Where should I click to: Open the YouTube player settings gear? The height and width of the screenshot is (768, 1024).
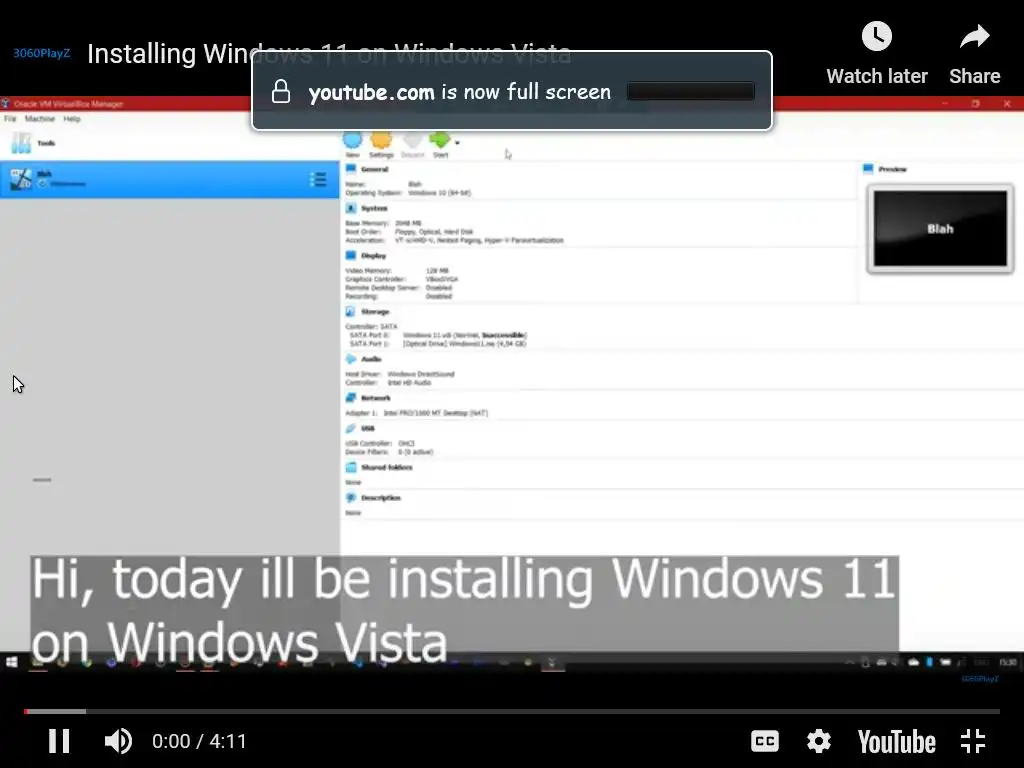click(818, 741)
